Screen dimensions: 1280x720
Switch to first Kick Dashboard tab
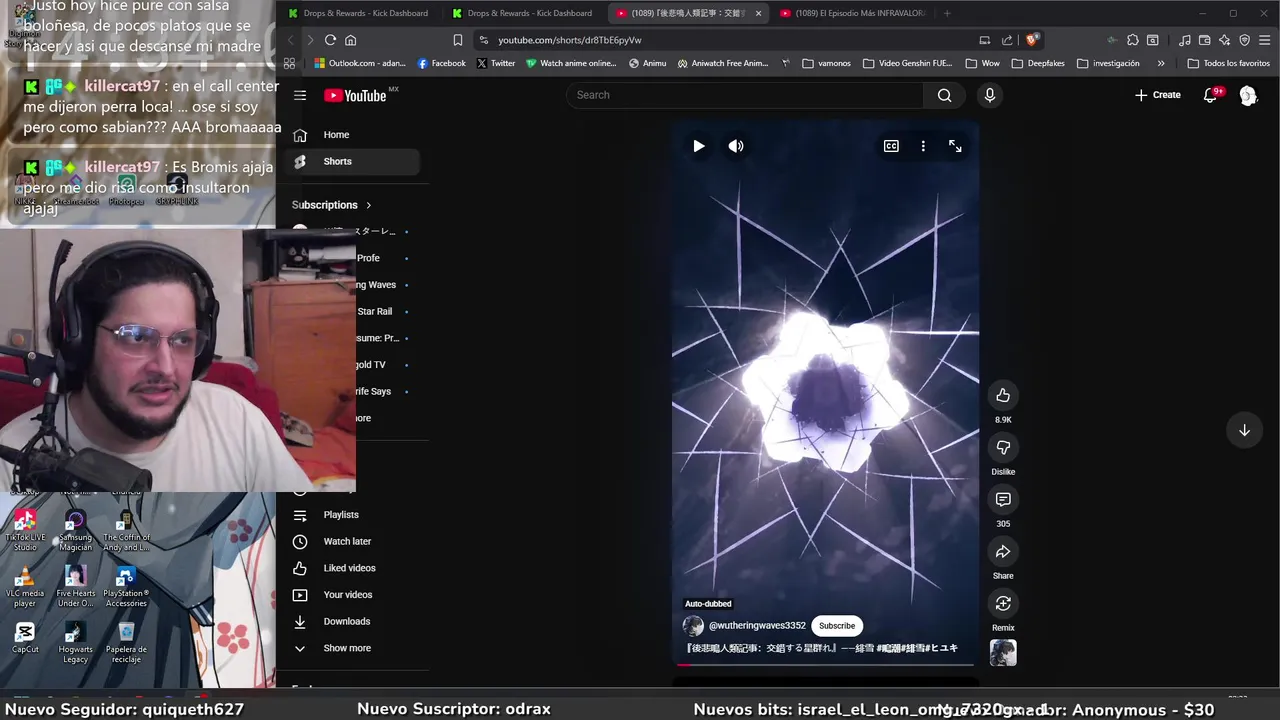(x=358, y=13)
